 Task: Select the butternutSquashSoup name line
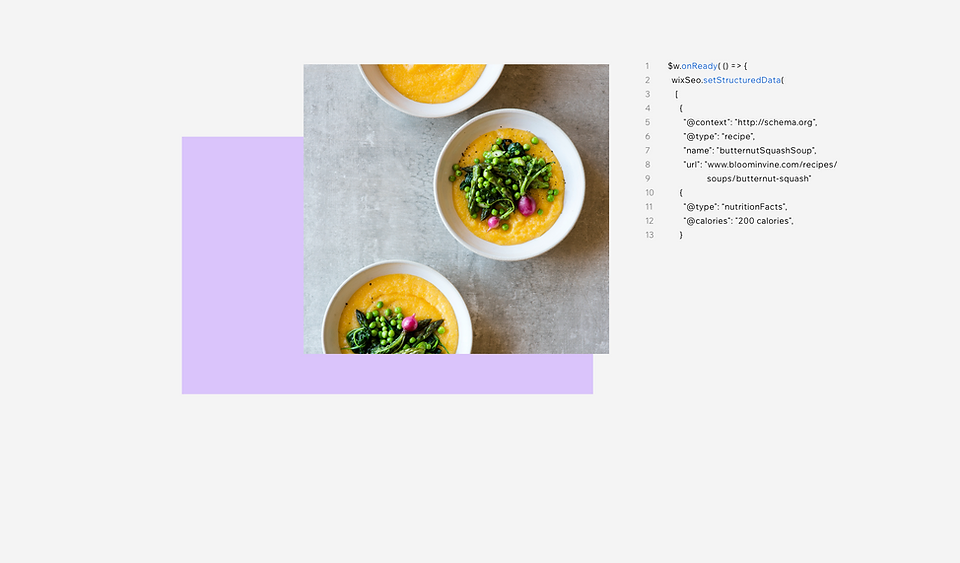tap(750, 151)
